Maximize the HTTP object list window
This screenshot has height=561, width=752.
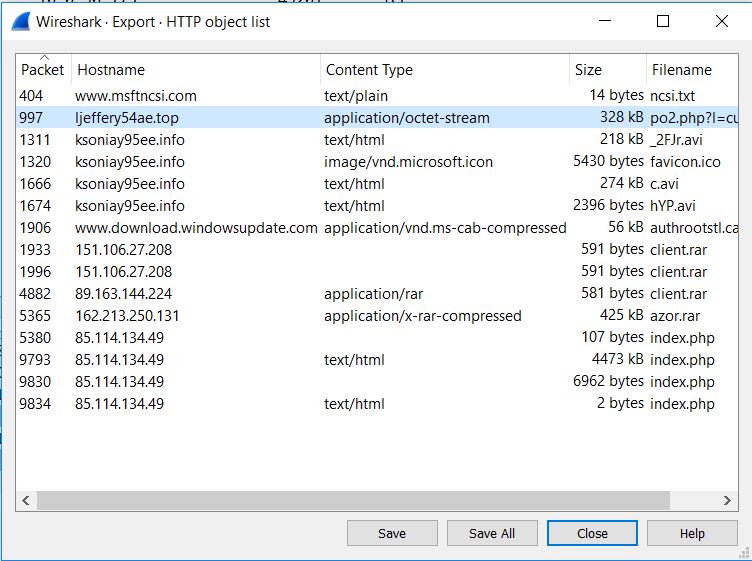(663, 21)
